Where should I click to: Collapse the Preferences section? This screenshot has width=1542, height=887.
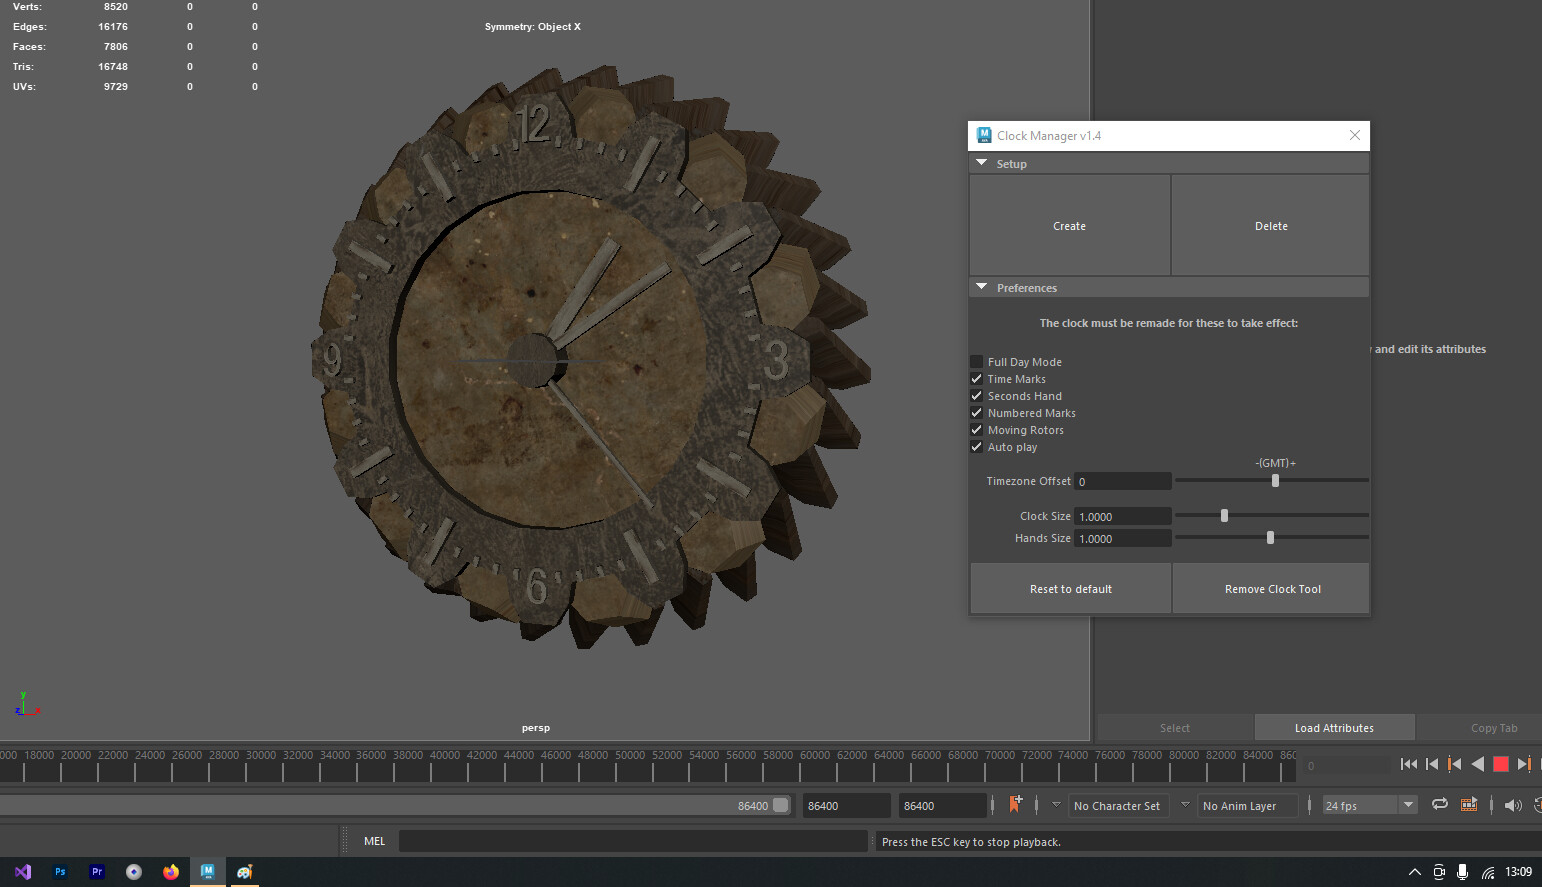click(982, 287)
